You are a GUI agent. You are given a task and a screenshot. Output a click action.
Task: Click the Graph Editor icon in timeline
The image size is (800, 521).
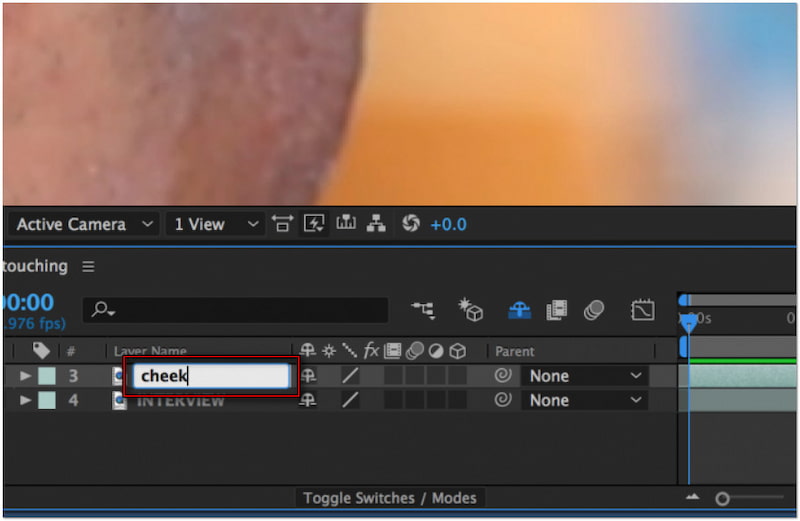pos(643,310)
